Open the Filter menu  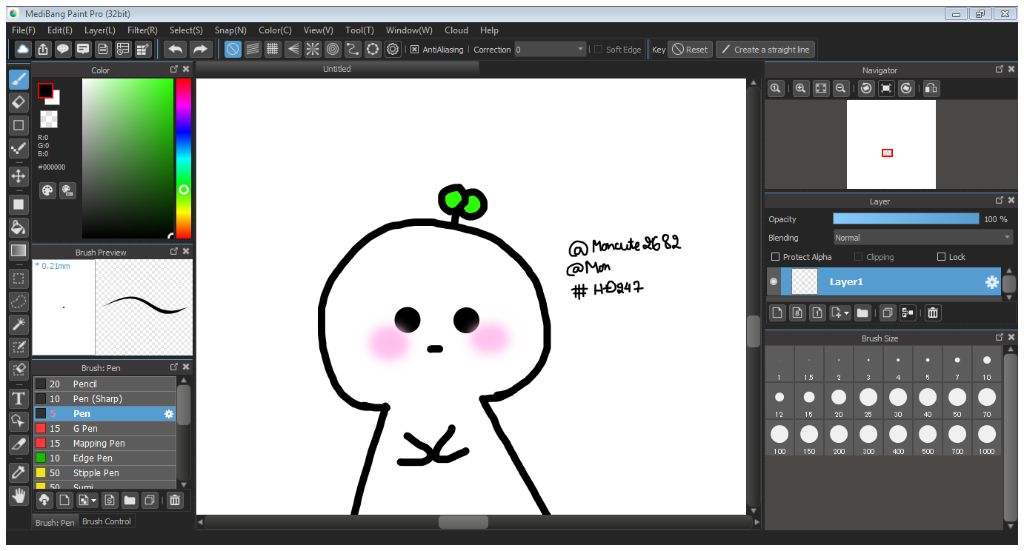[142, 30]
